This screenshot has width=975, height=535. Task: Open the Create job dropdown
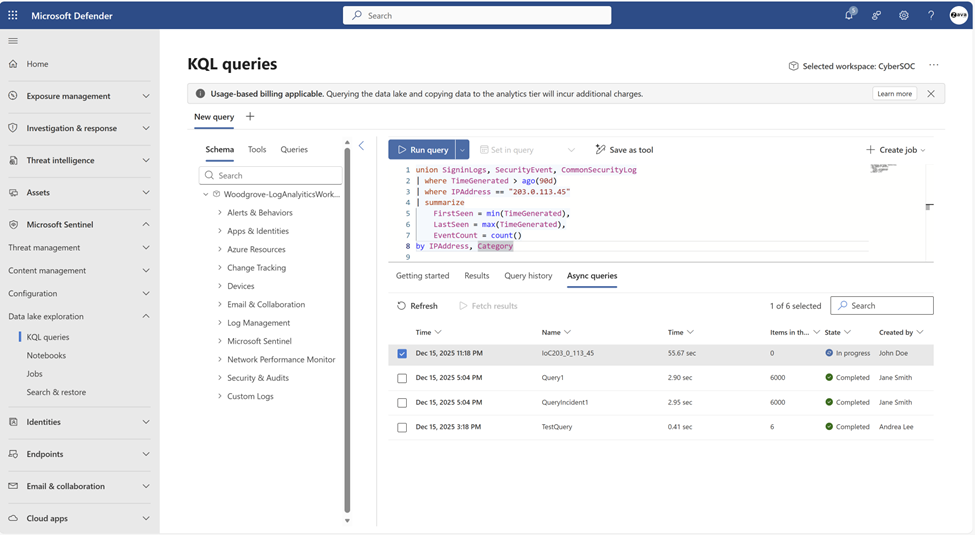(896, 150)
